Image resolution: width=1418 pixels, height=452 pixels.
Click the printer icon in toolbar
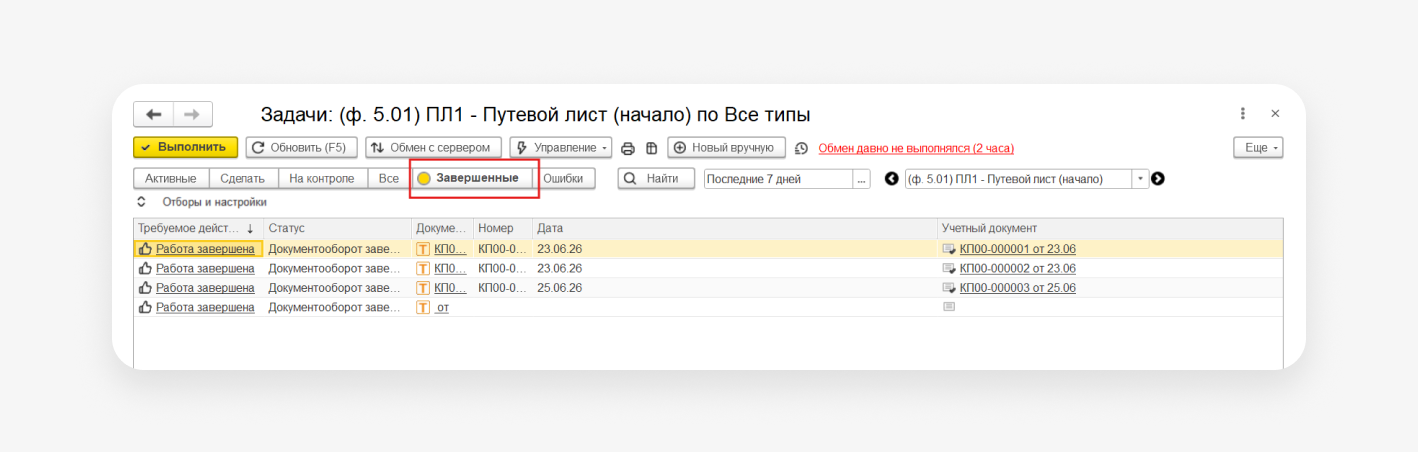coord(628,148)
